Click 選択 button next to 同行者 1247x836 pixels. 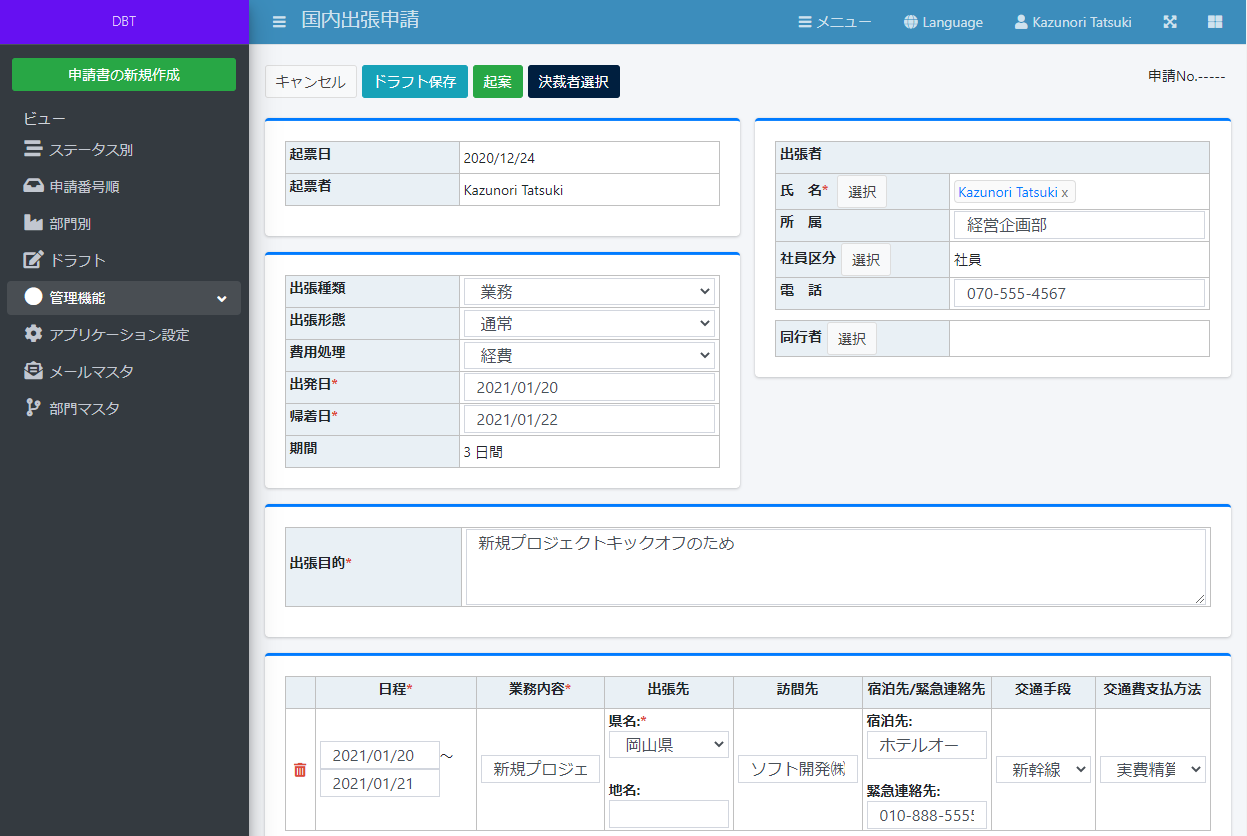(852, 338)
